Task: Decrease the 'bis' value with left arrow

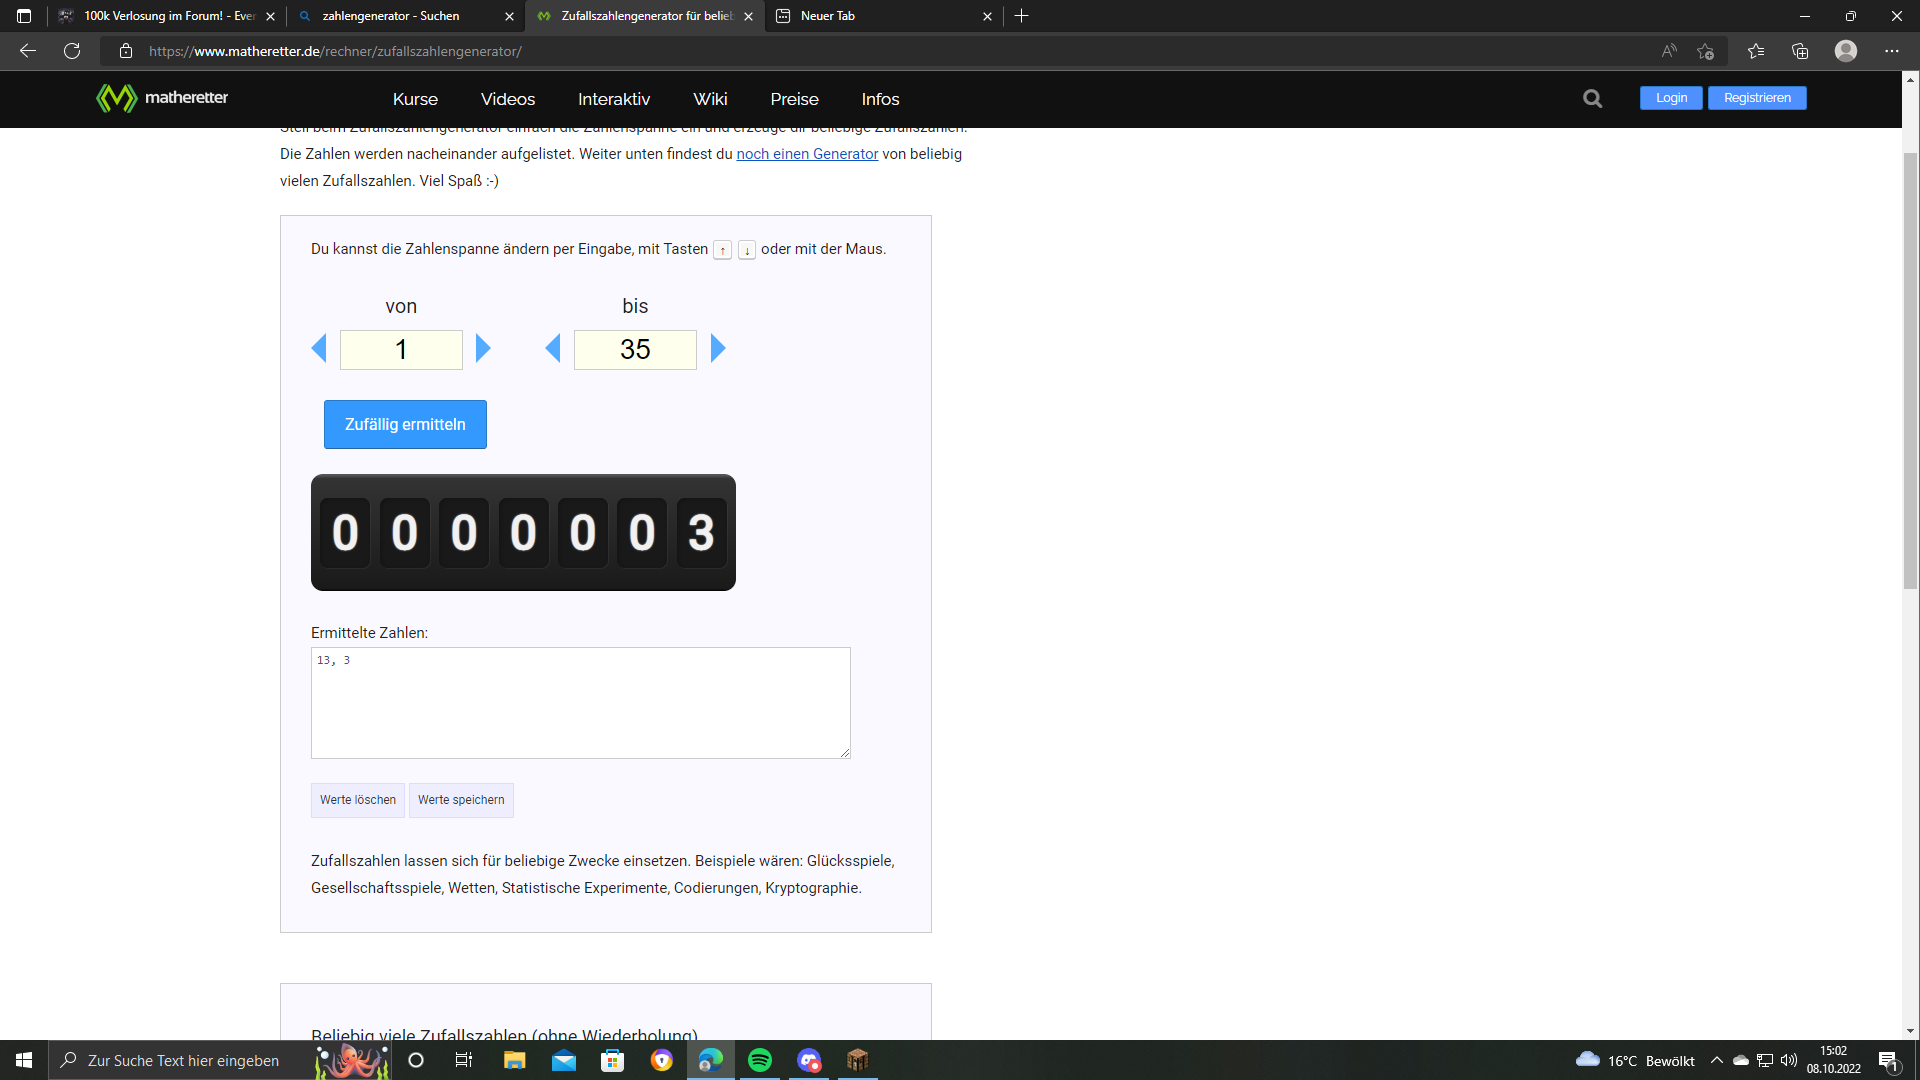Action: 553,348
